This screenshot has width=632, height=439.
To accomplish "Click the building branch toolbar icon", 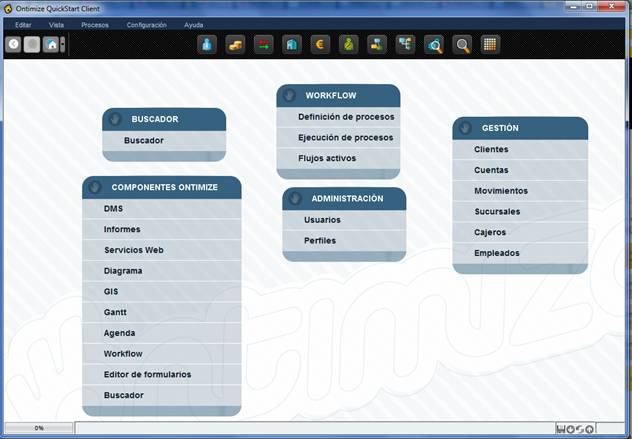I will [291, 44].
